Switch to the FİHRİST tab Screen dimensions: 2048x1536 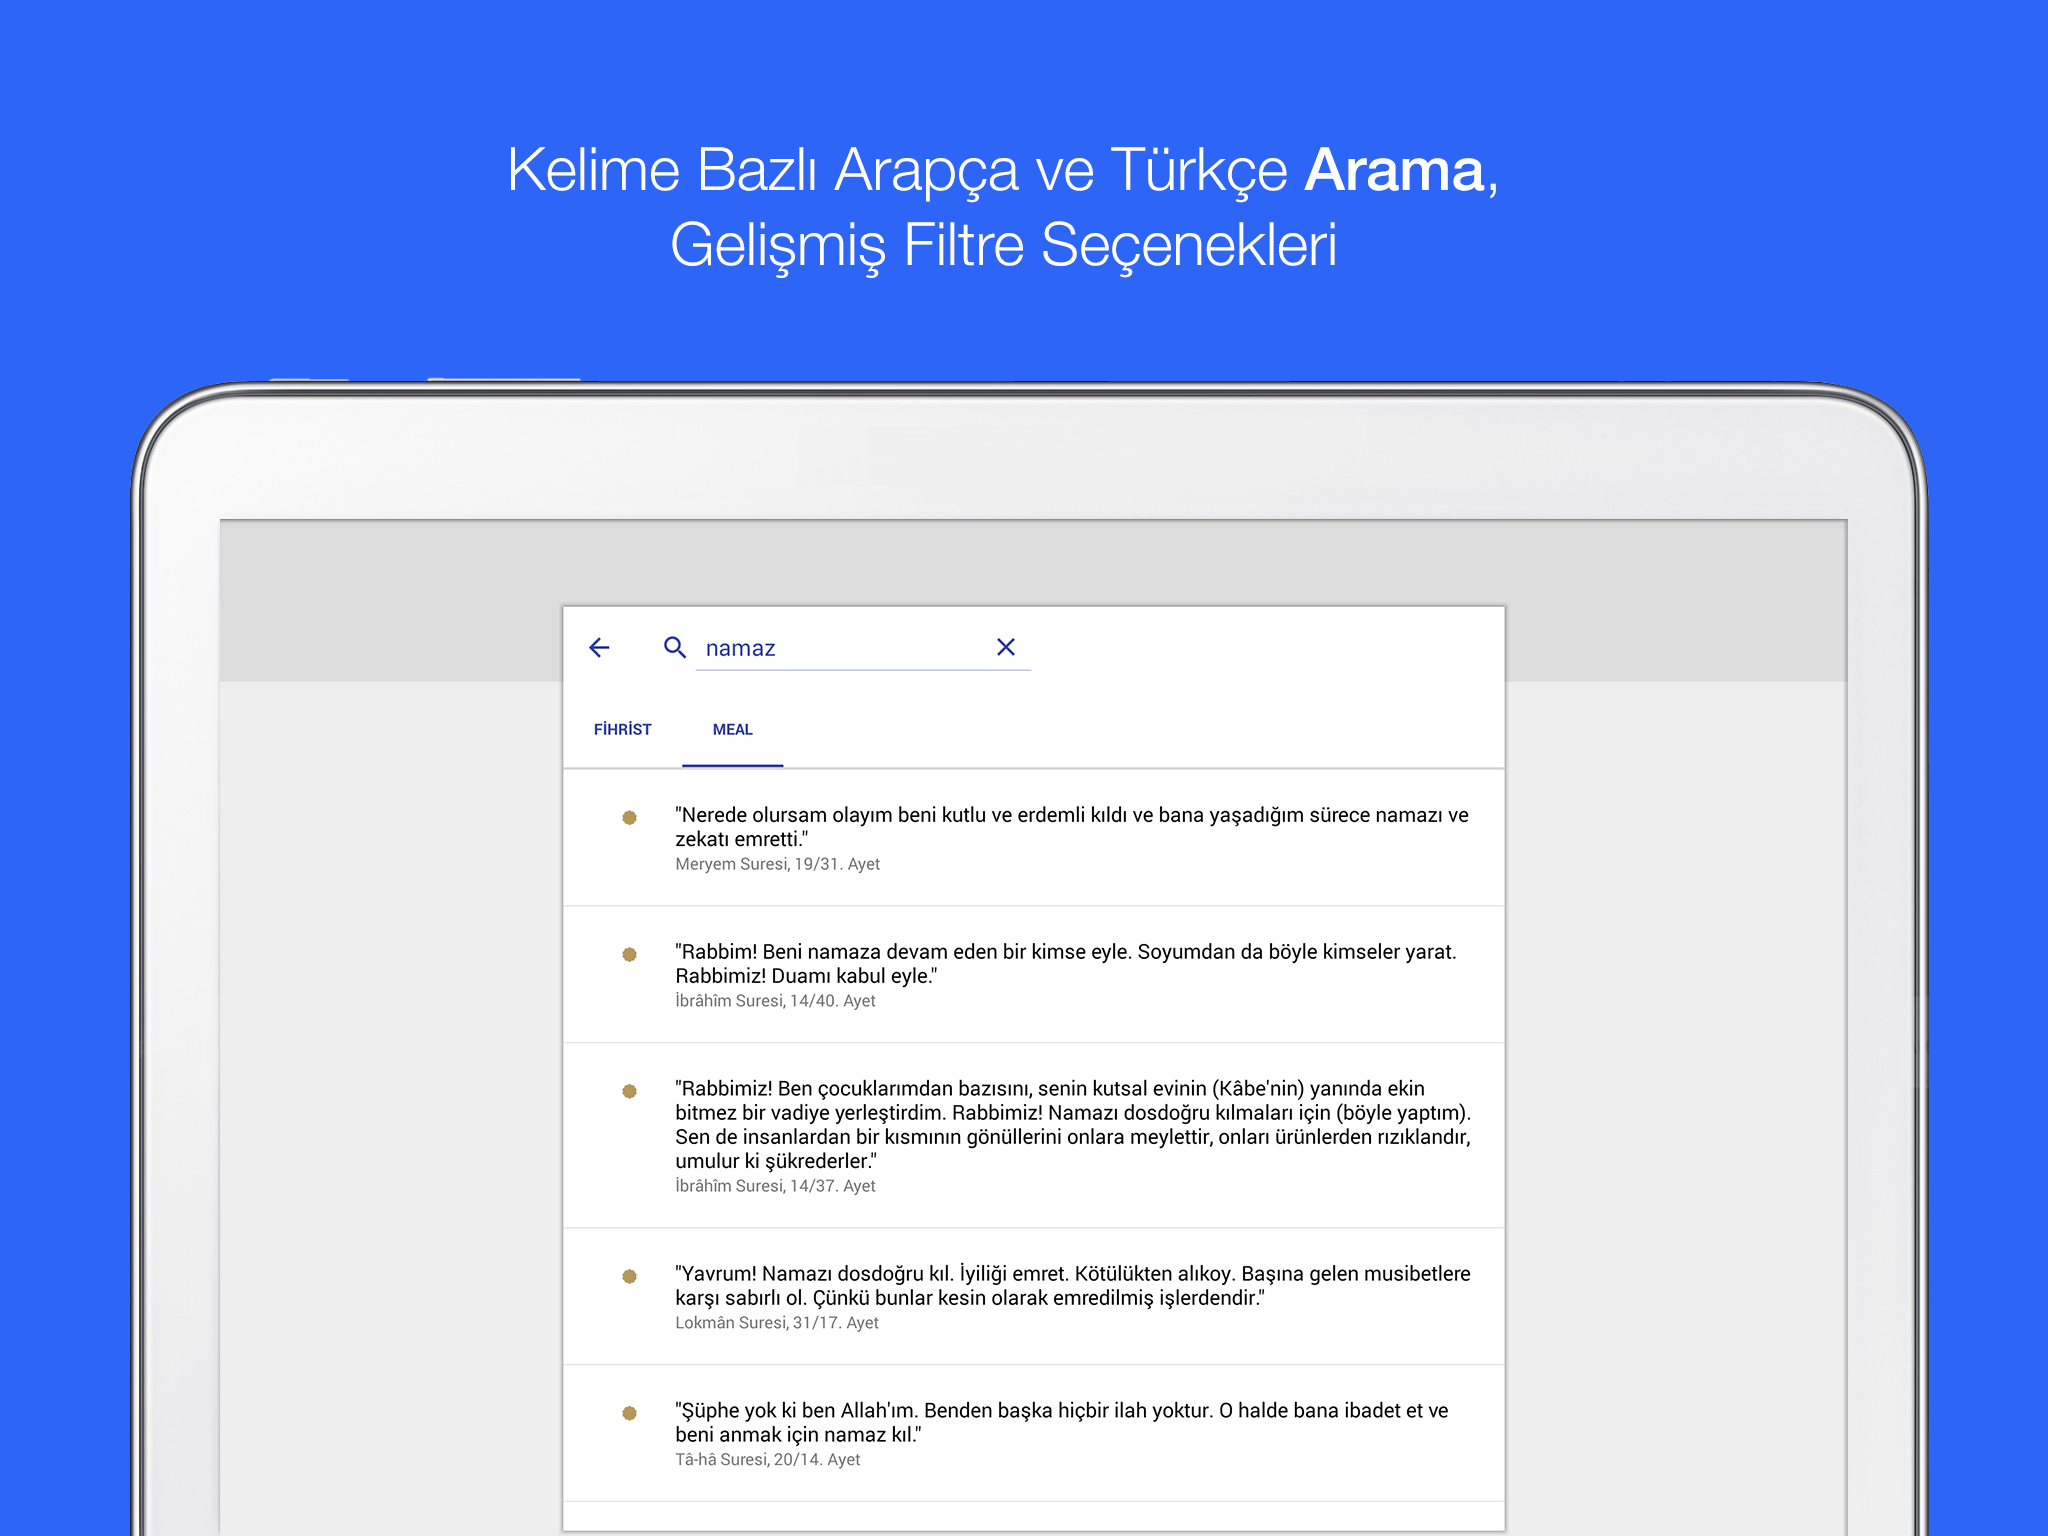point(622,730)
